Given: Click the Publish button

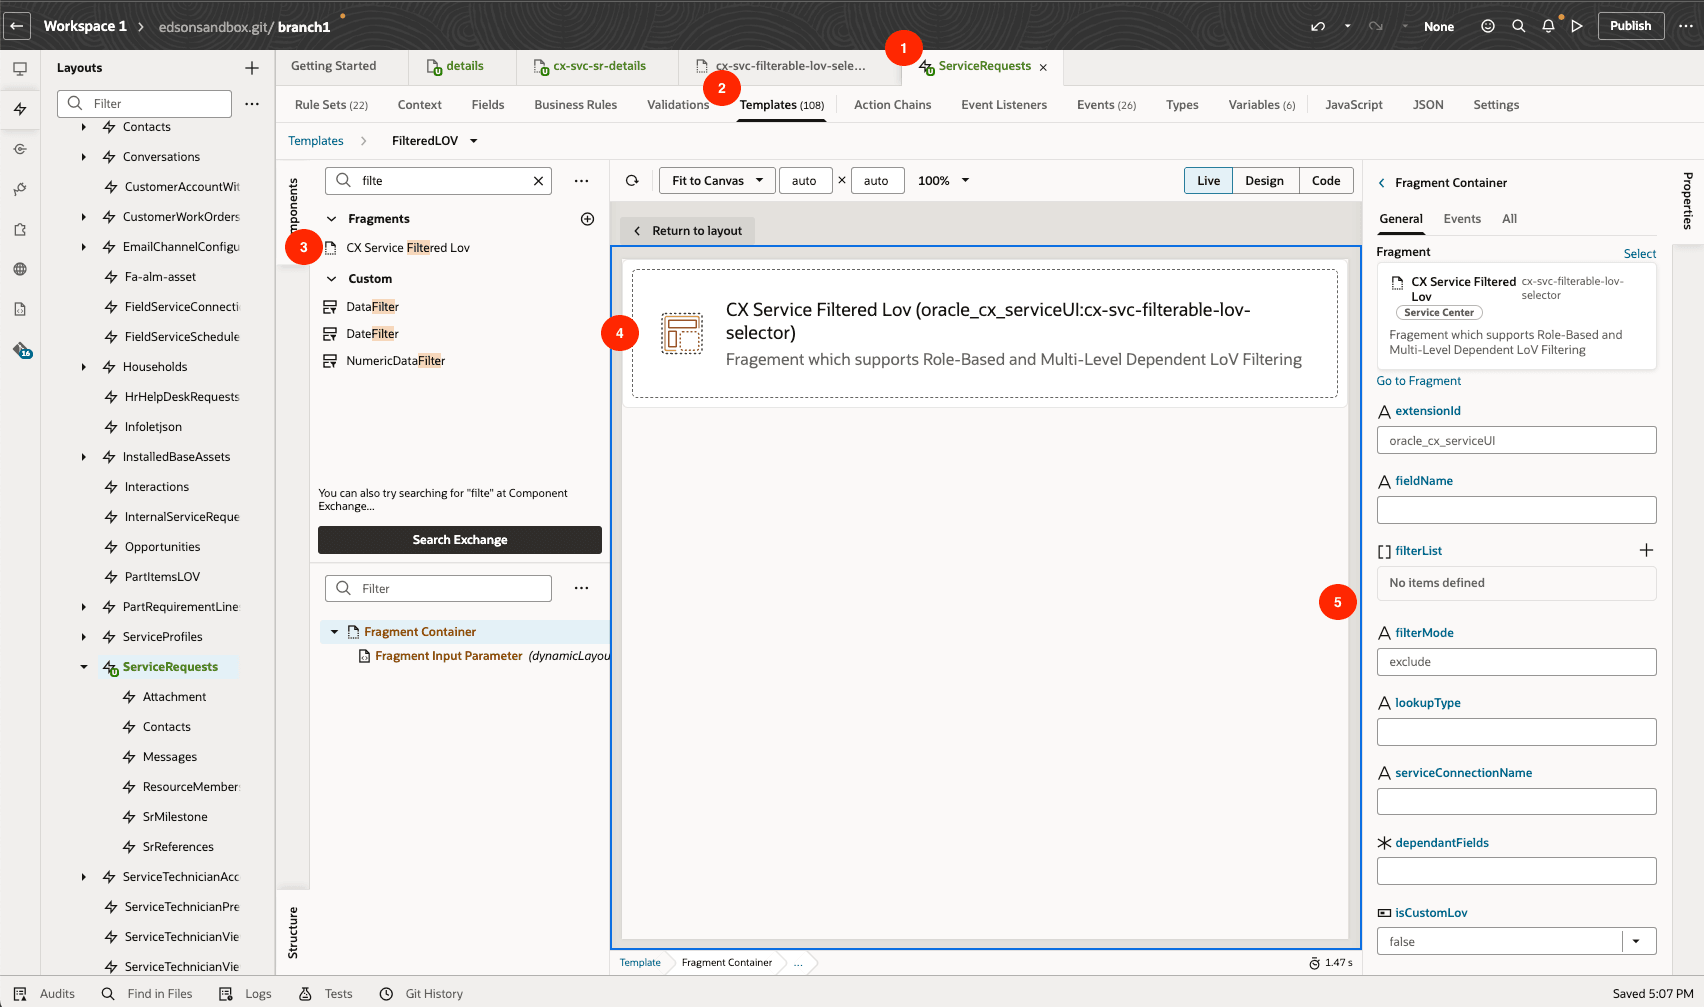Looking at the screenshot, I should click(x=1630, y=26).
